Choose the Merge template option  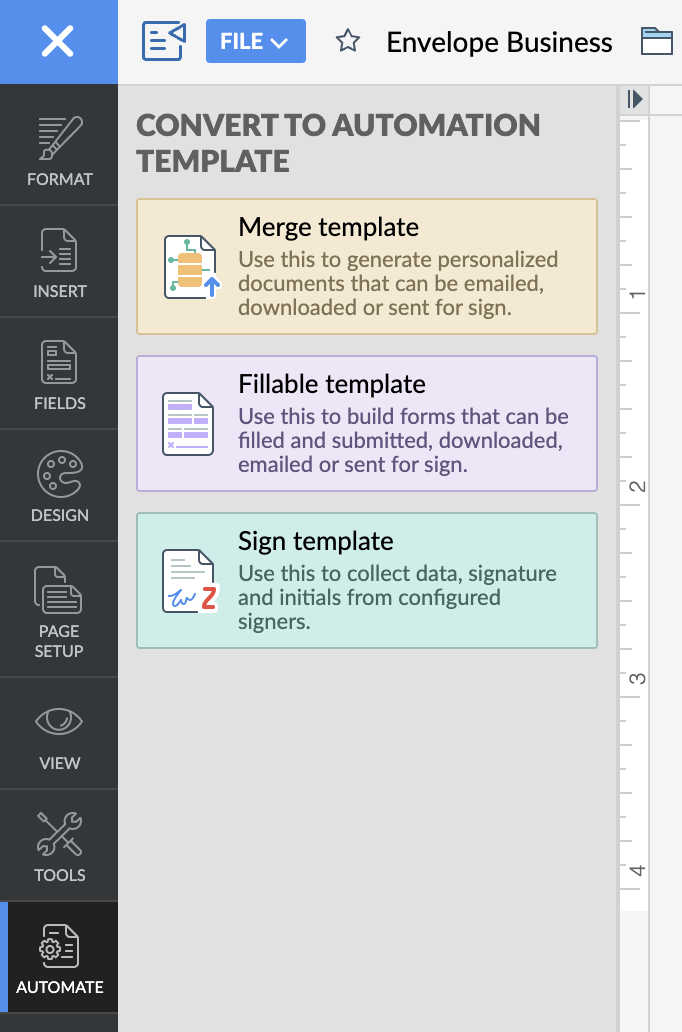click(367, 266)
